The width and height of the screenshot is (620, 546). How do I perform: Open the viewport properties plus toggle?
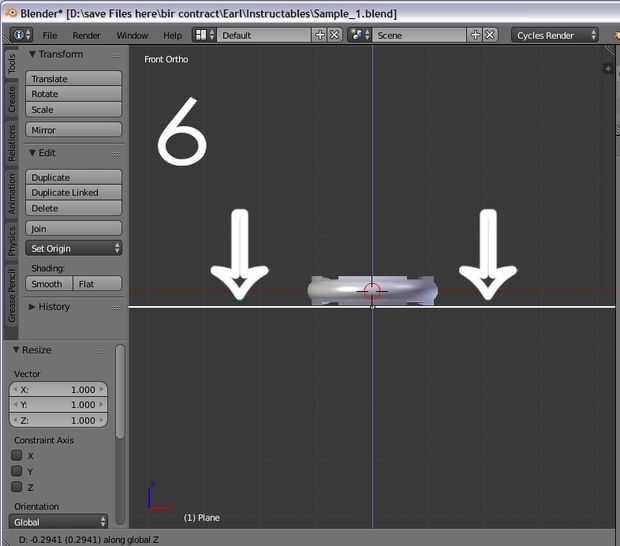click(x=608, y=69)
